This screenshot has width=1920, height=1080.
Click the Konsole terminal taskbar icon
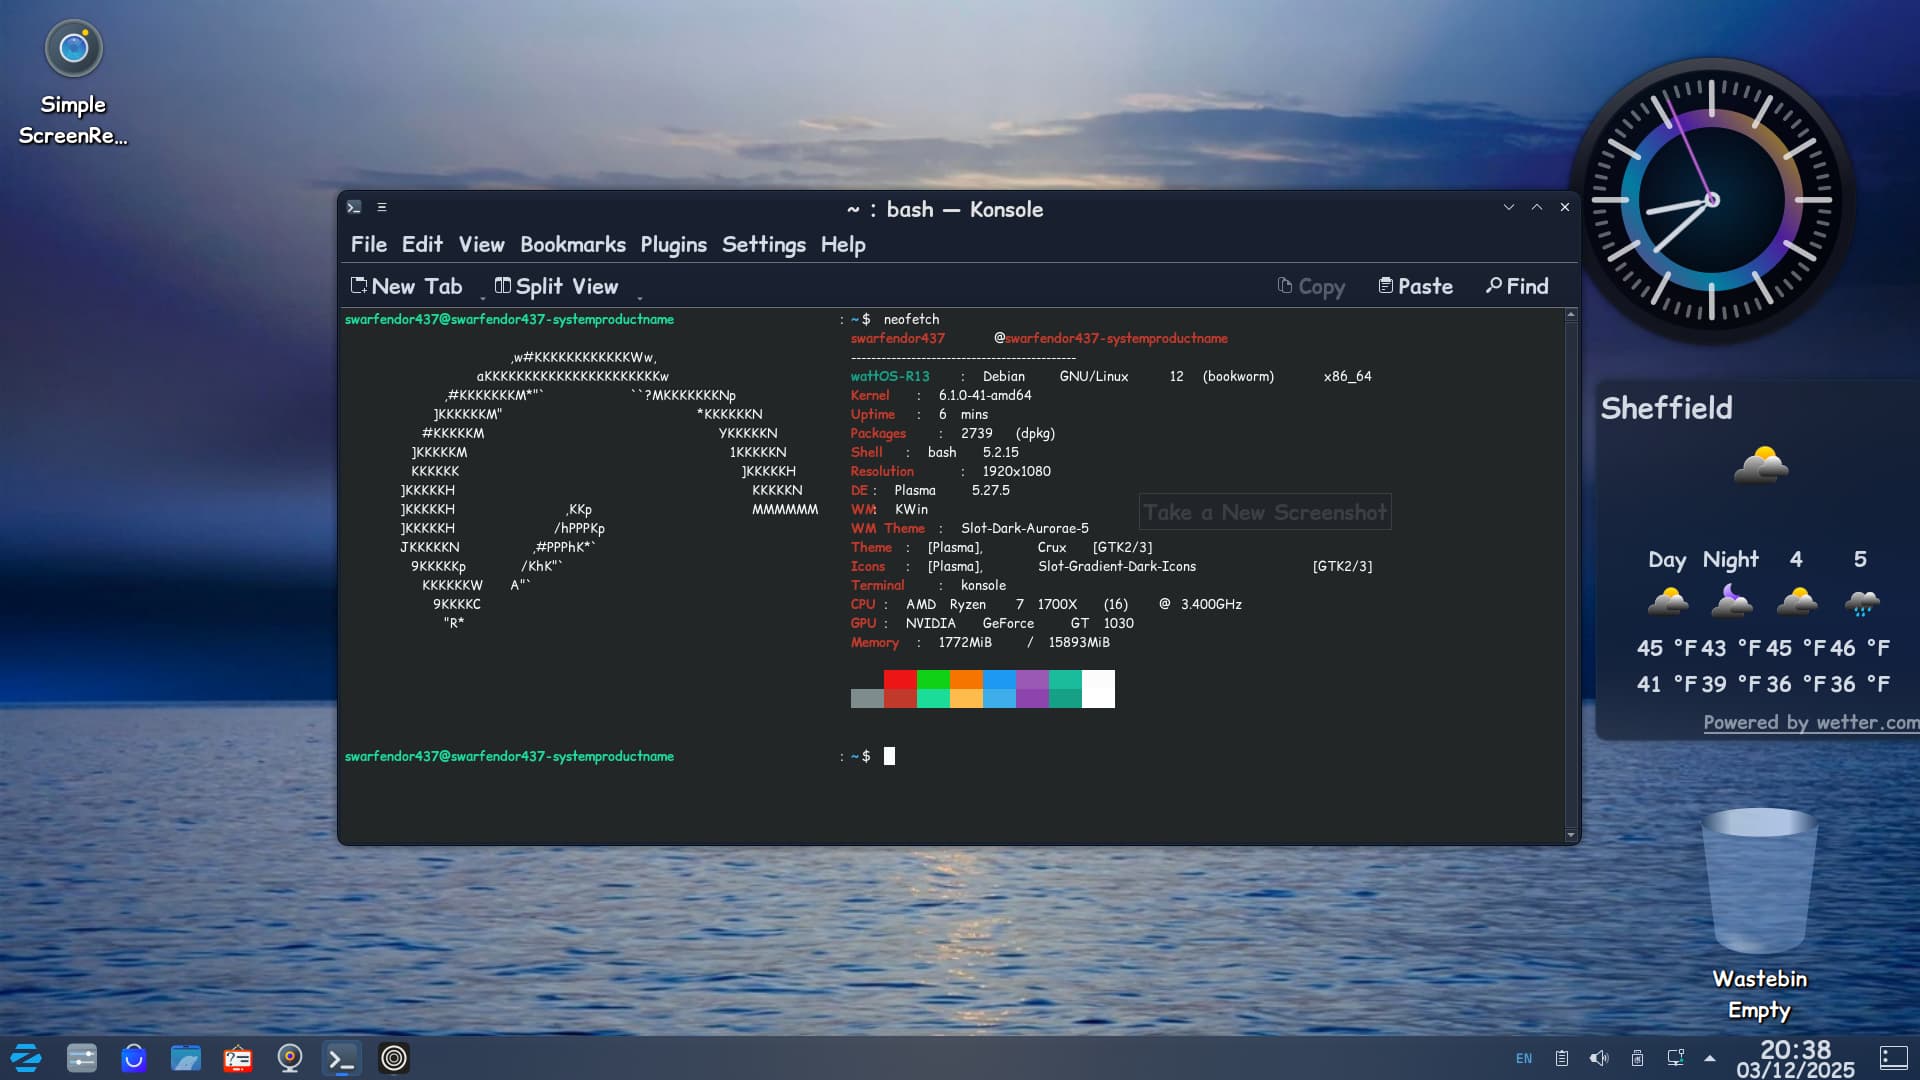[x=342, y=1058]
